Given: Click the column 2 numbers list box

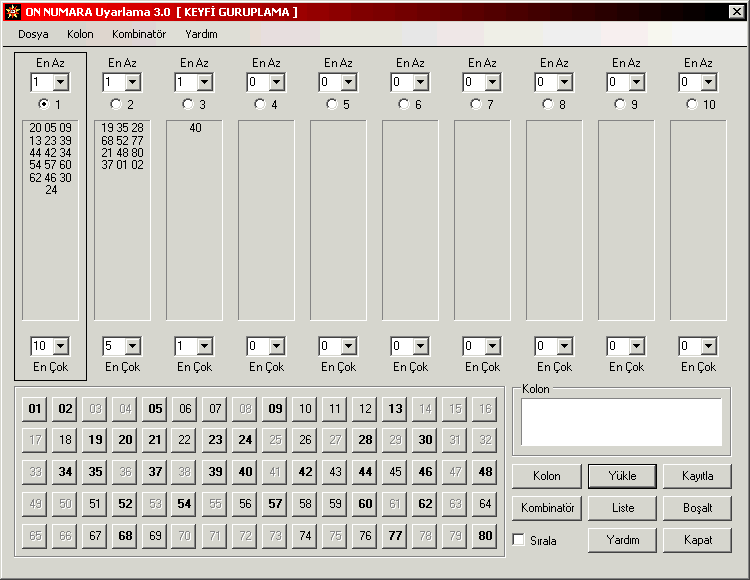Looking at the screenshot, I should point(122,220).
